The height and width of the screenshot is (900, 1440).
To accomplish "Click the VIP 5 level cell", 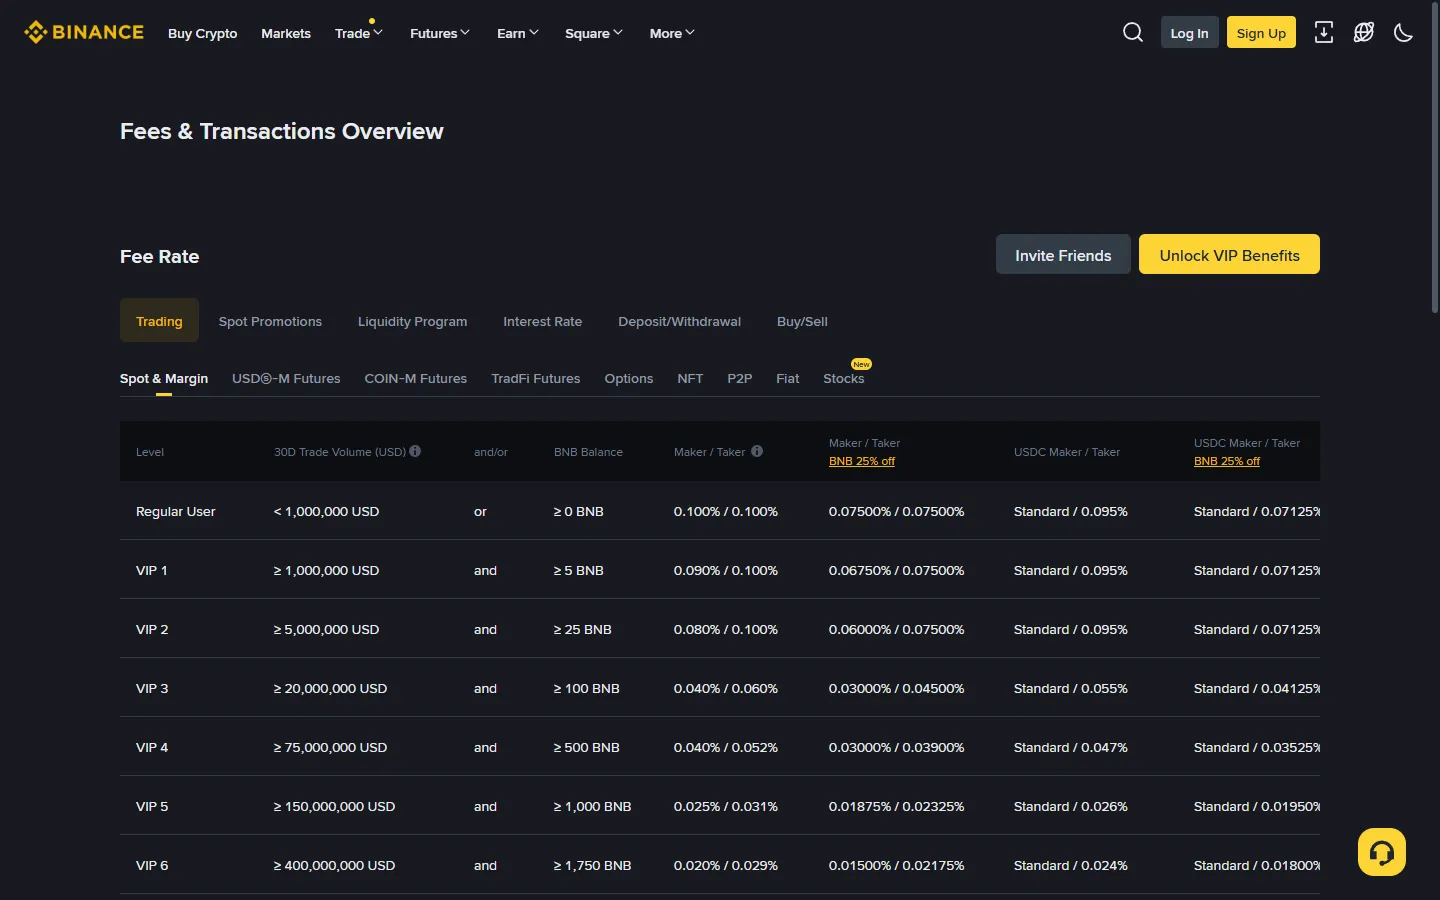I will (x=152, y=806).
